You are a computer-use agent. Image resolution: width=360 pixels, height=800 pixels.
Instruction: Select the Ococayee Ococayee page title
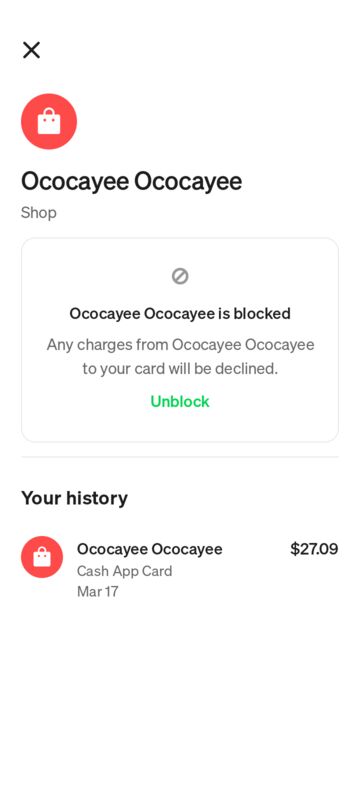[132, 181]
